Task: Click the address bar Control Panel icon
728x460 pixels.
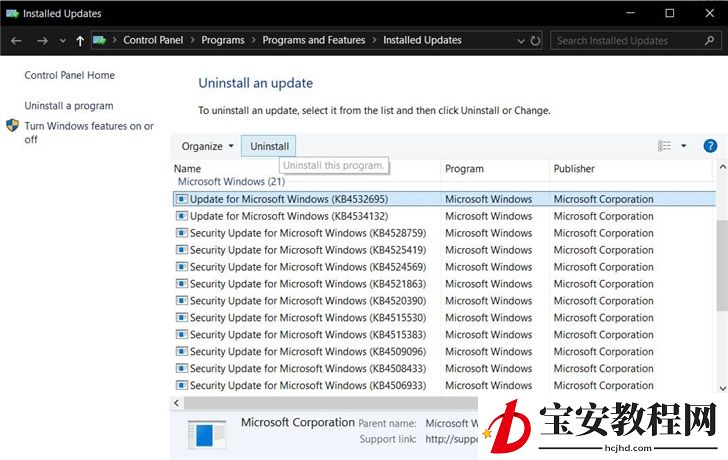Action: coord(99,40)
